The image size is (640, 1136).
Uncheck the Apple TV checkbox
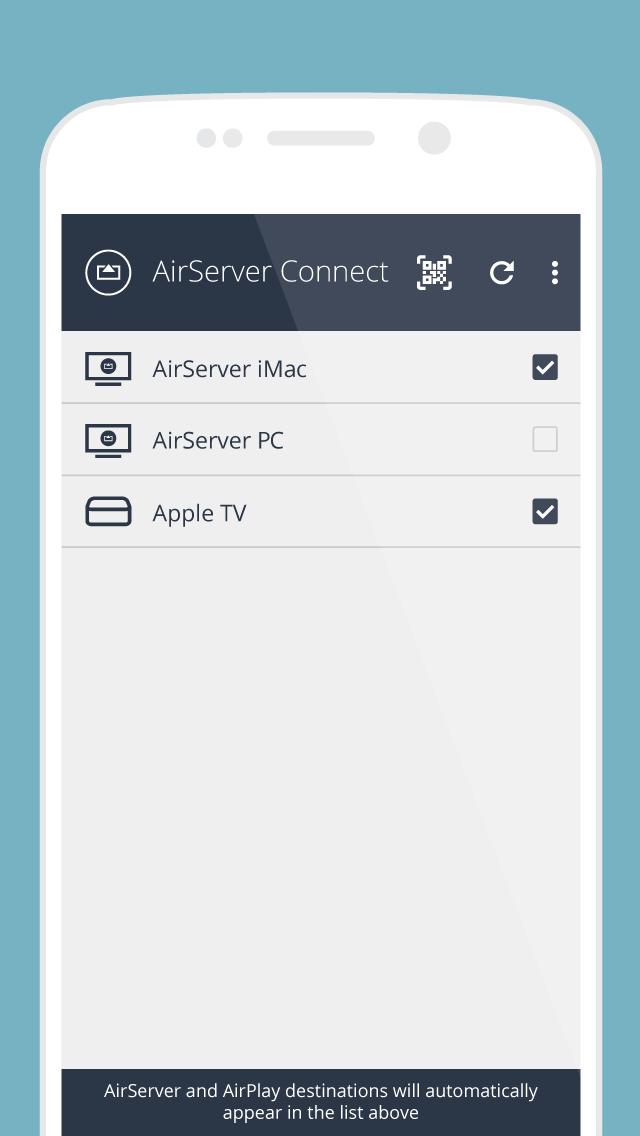545,511
